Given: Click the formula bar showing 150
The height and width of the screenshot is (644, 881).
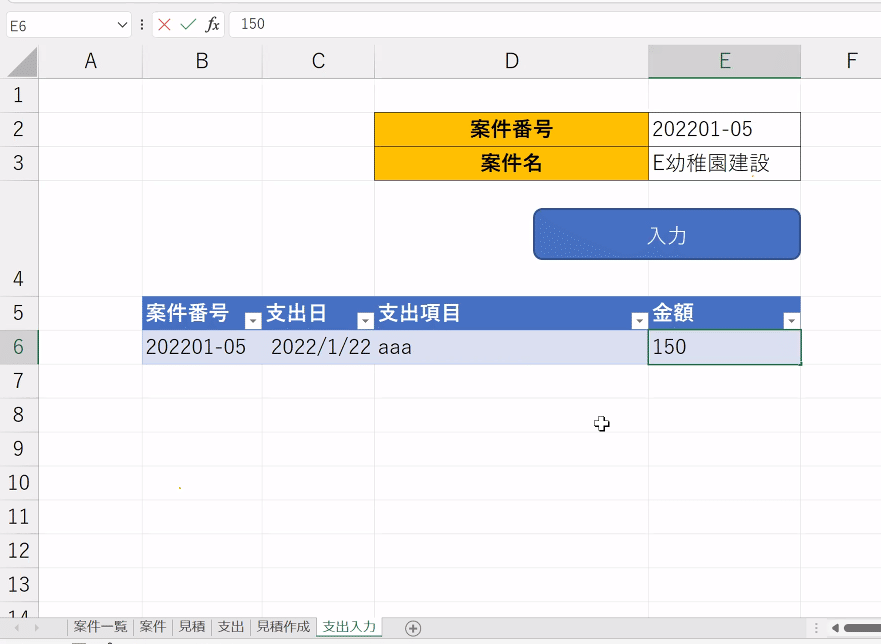Looking at the screenshot, I should [x=555, y=24].
